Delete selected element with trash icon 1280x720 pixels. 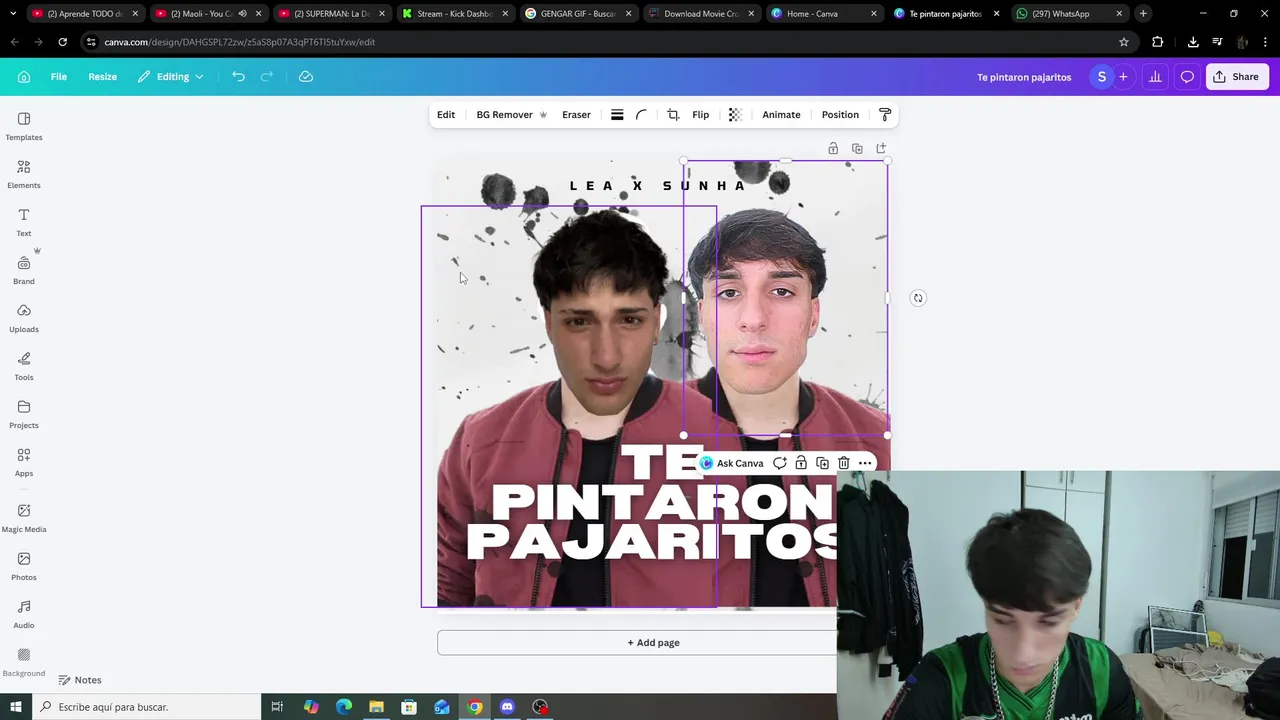coord(844,463)
